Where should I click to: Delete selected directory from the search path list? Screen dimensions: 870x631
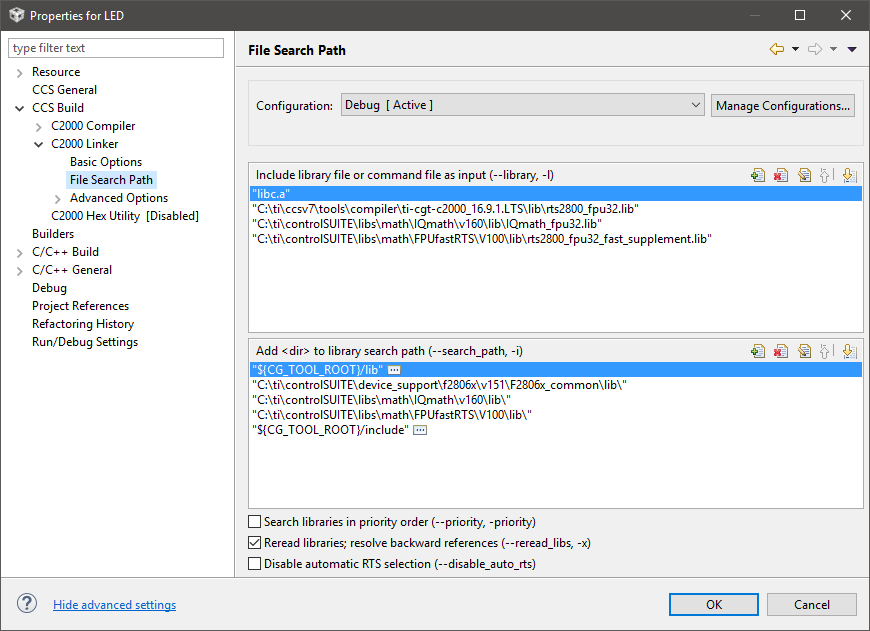click(x=781, y=351)
